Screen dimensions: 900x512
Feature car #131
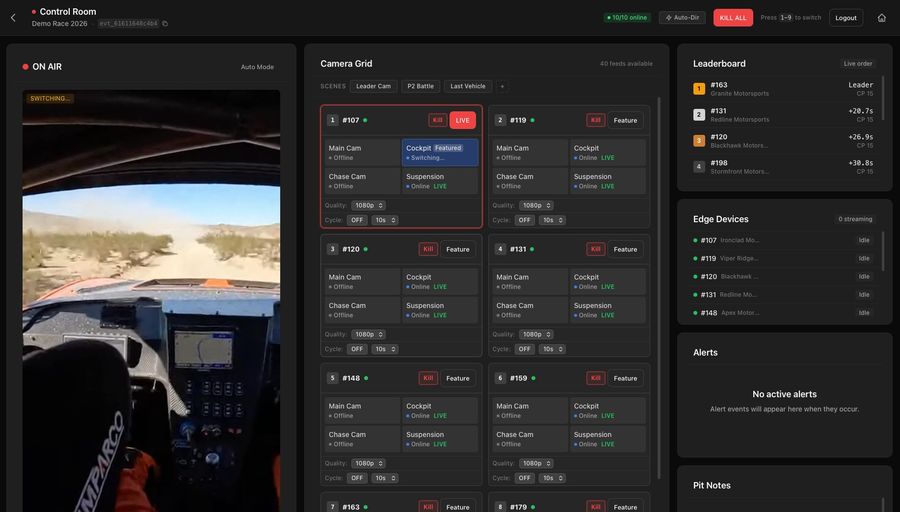click(625, 249)
